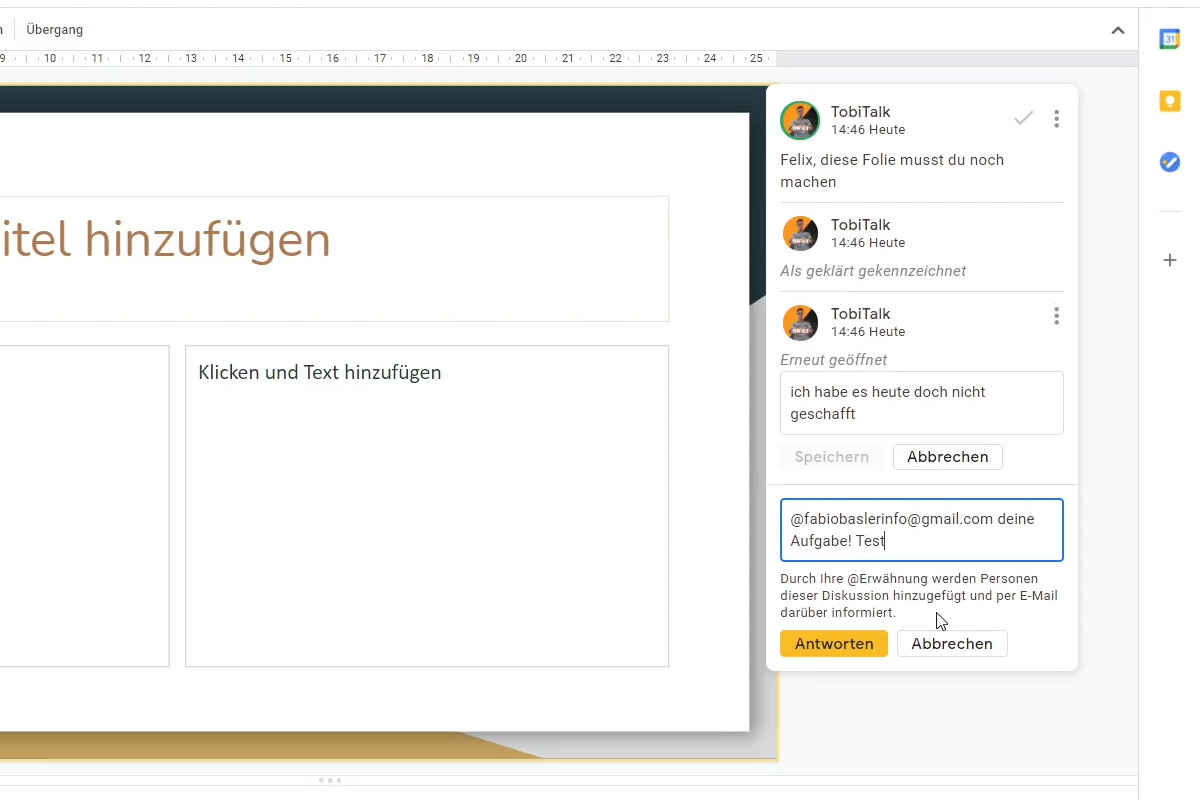Click TobiTalk's avatar on the top comment

pos(800,121)
